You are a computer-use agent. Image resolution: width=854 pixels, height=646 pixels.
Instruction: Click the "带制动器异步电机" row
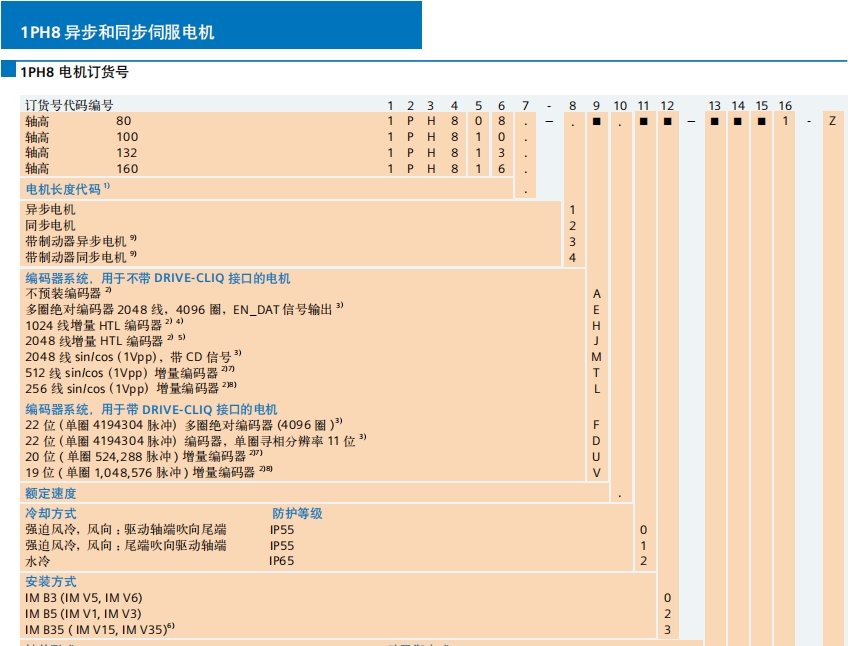[81, 241]
